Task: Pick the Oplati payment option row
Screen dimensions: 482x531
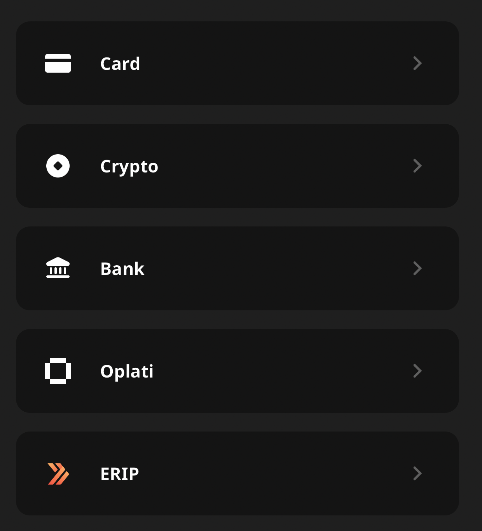Action: tap(237, 371)
